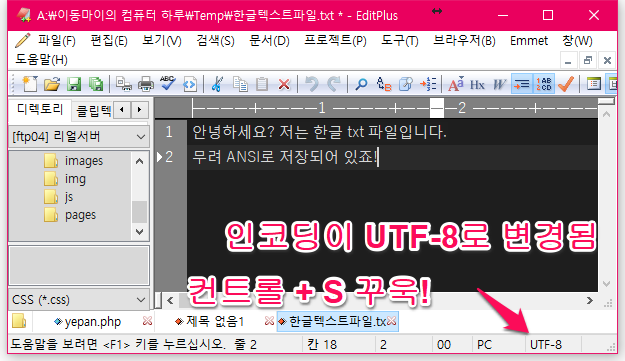625x361 pixels.
Task: Click the New file toolbar icon
Action: click(30, 84)
